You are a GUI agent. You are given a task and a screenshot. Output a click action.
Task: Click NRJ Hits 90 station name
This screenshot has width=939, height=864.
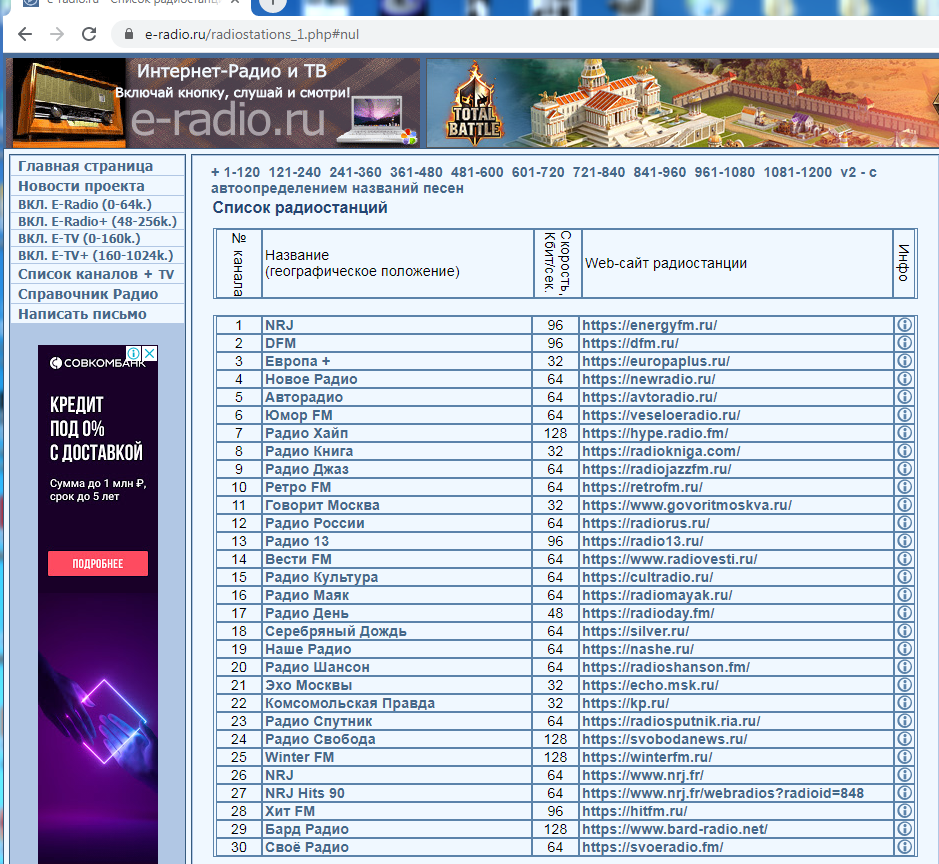305,793
